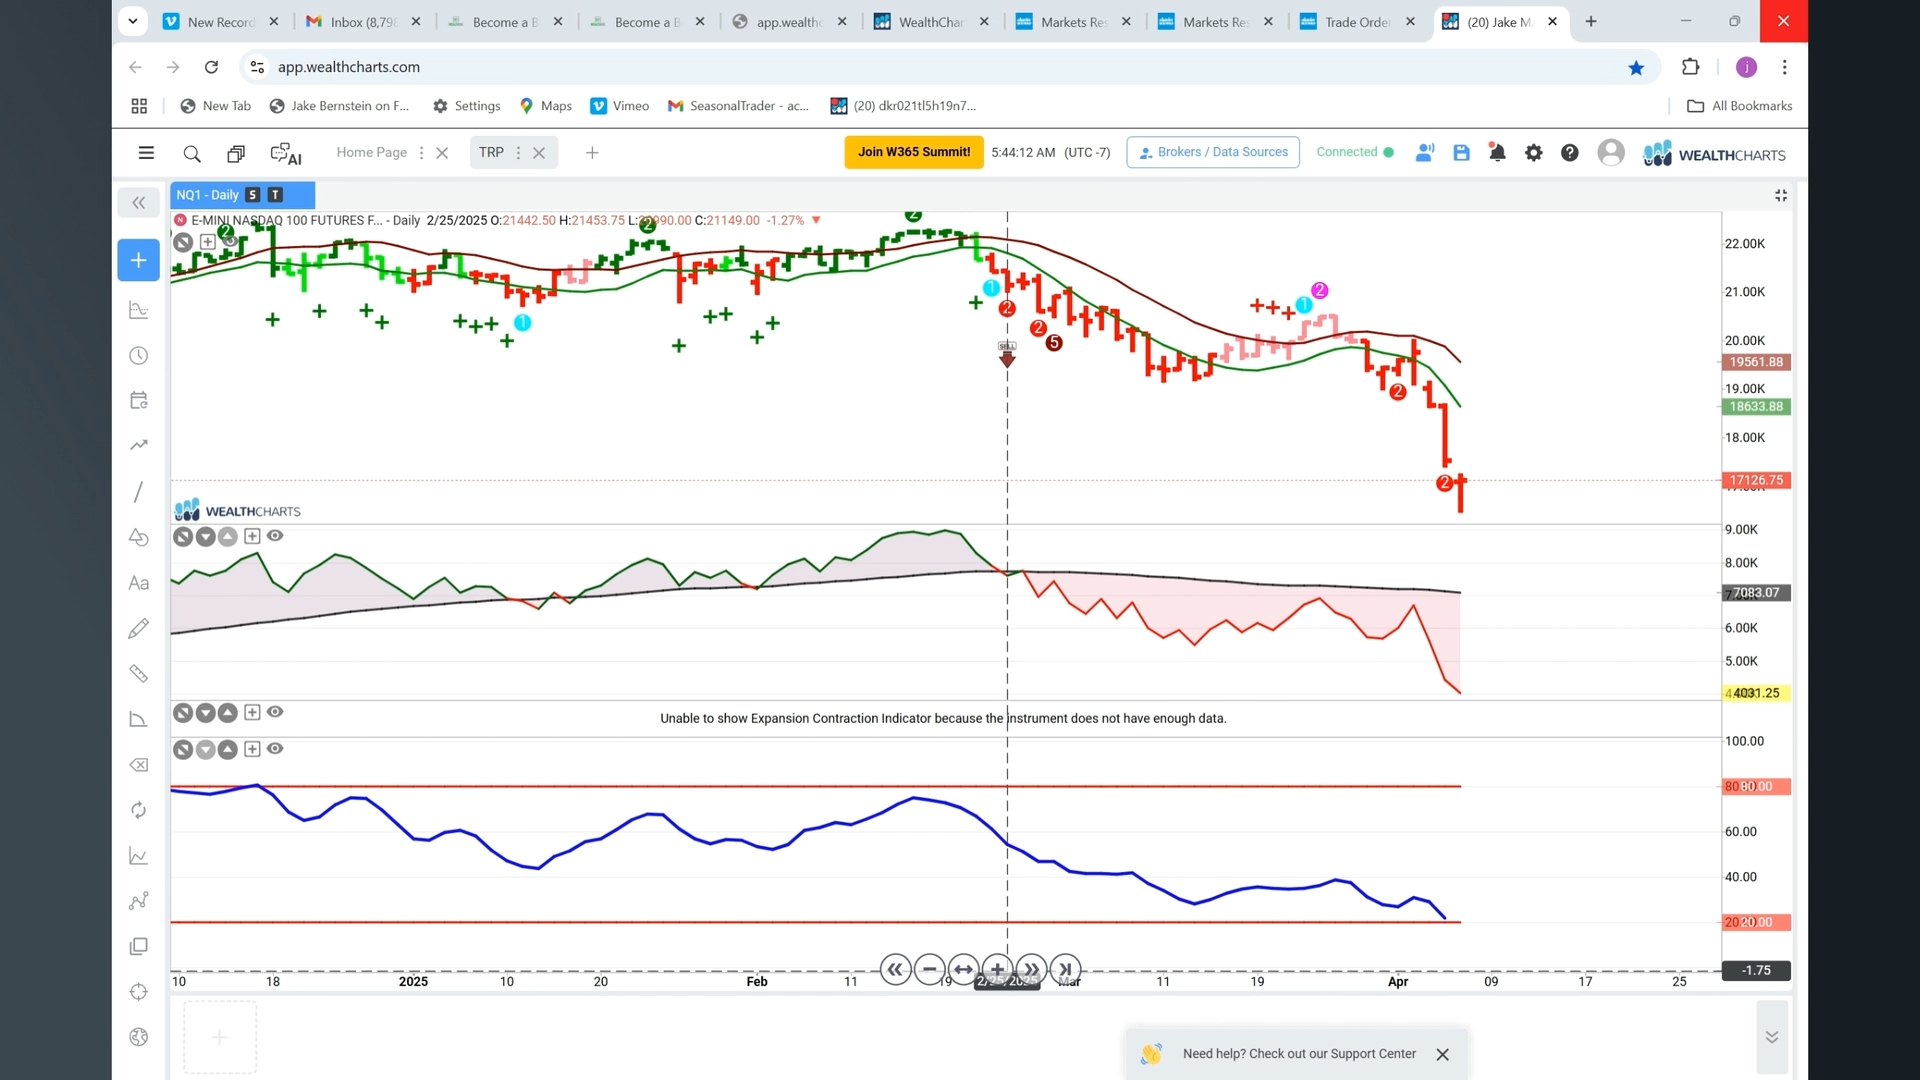Click the blue add-chart plus button

pos(138,260)
